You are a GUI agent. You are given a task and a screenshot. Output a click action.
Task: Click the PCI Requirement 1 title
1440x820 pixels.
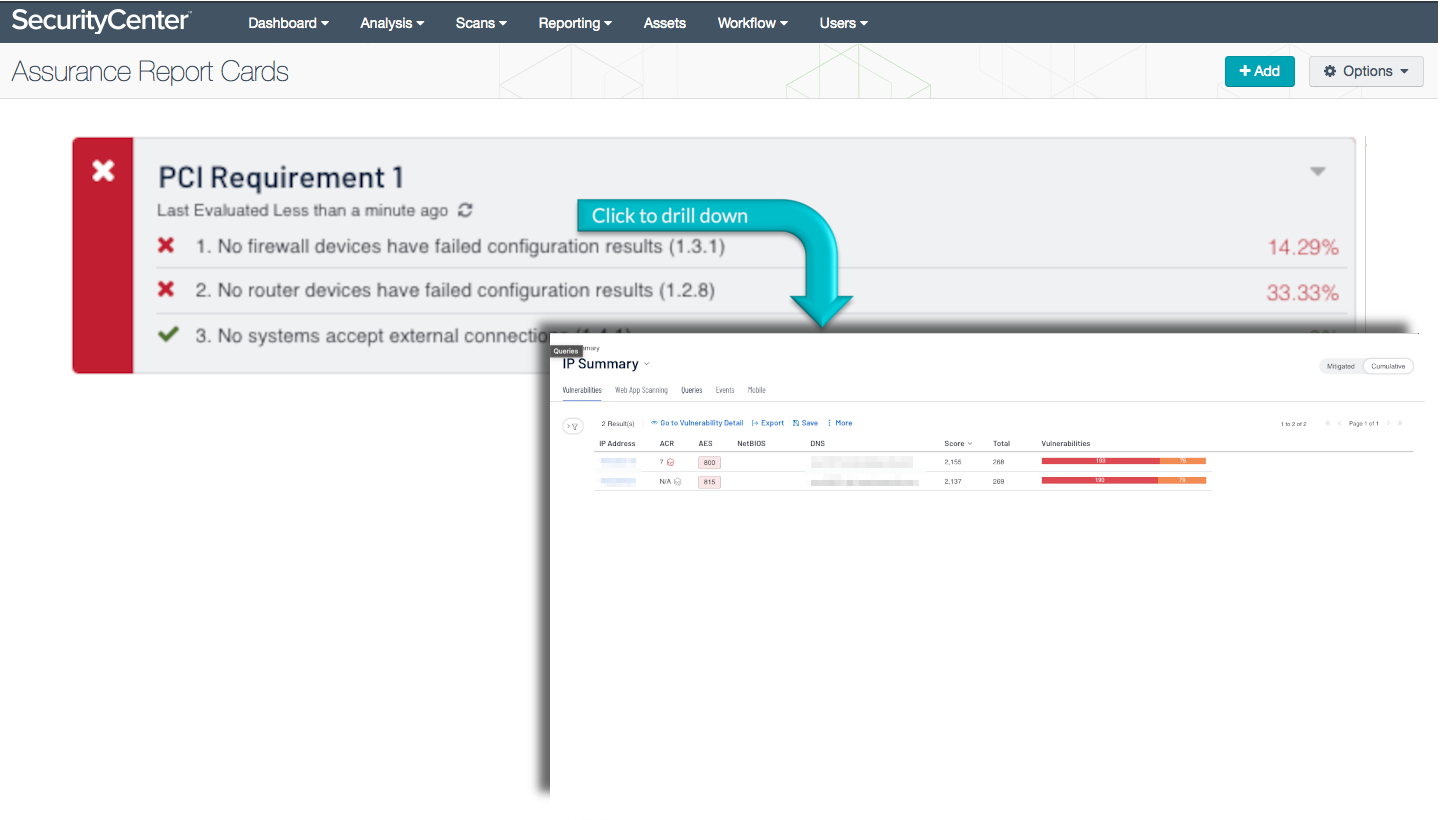(x=281, y=177)
